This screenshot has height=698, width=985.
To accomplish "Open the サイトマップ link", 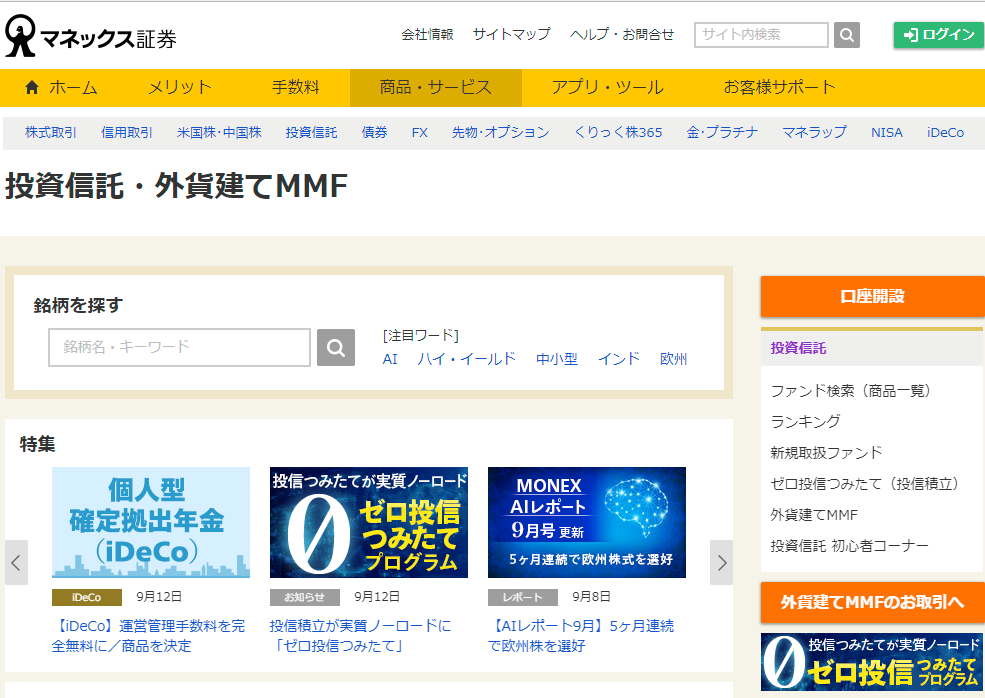I will point(511,35).
